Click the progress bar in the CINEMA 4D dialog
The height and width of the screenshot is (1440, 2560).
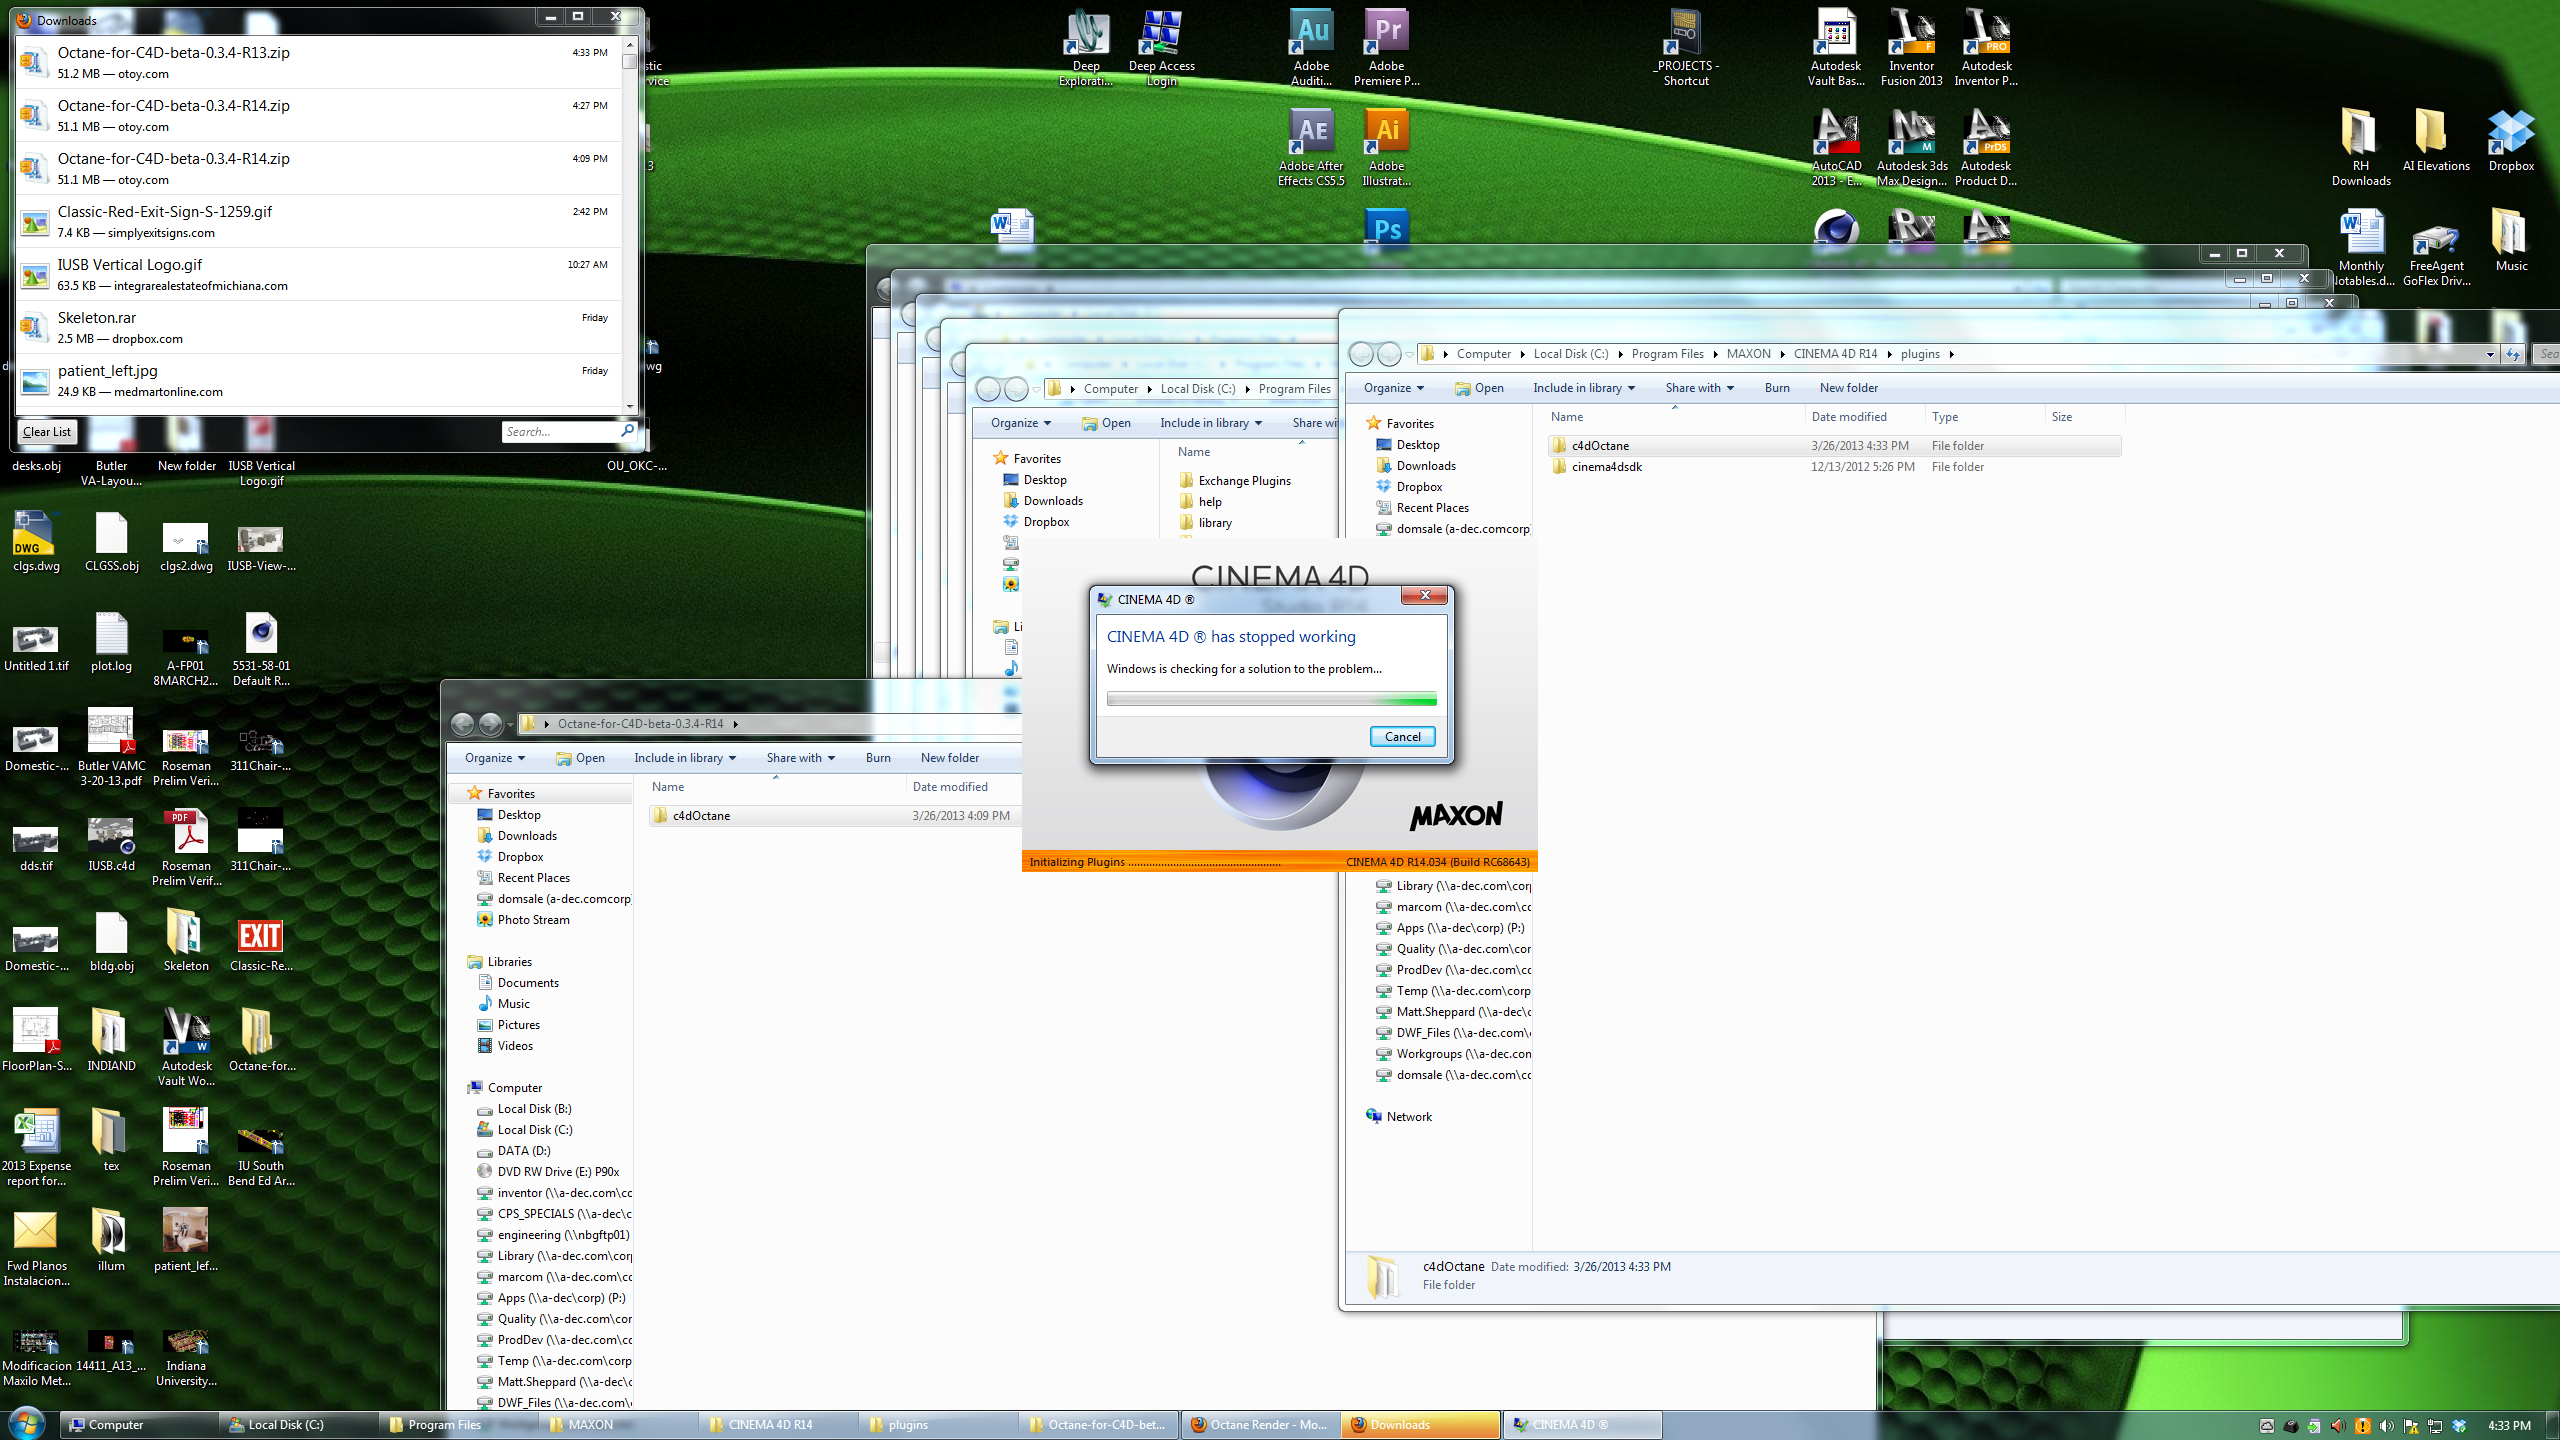coord(1271,700)
